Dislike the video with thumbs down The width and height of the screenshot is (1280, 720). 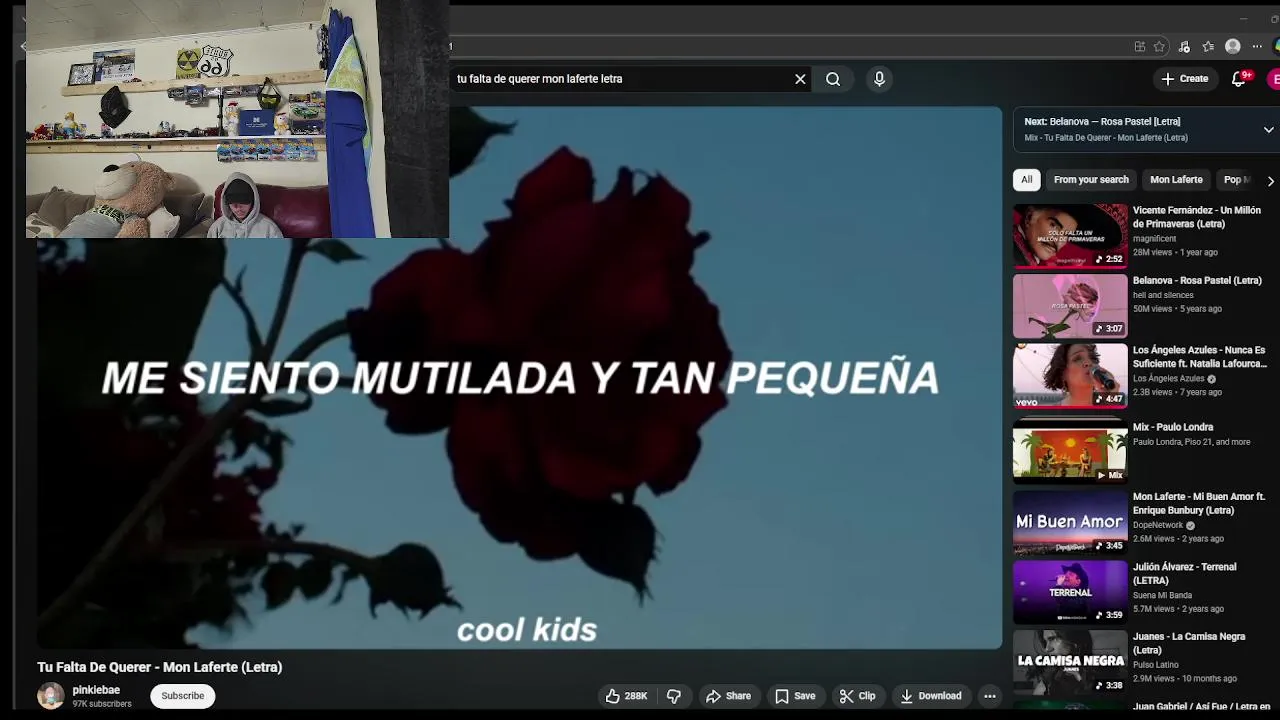pyautogui.click(x=674, y=696)
